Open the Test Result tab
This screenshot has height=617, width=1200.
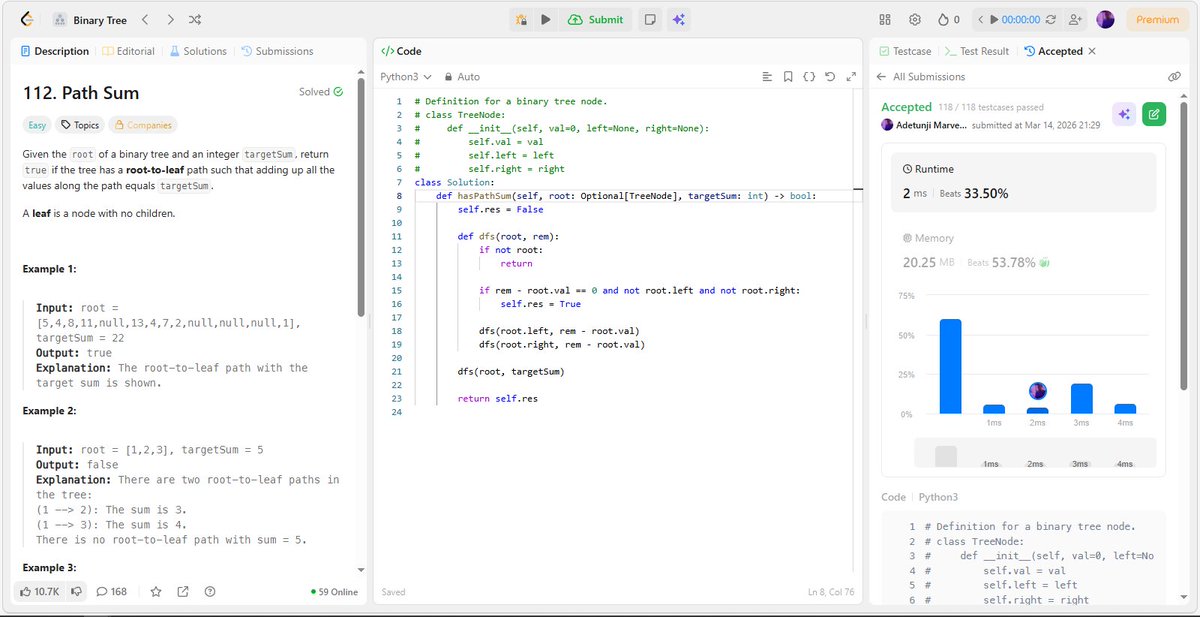pyautogui.click(x=977, y=51)
